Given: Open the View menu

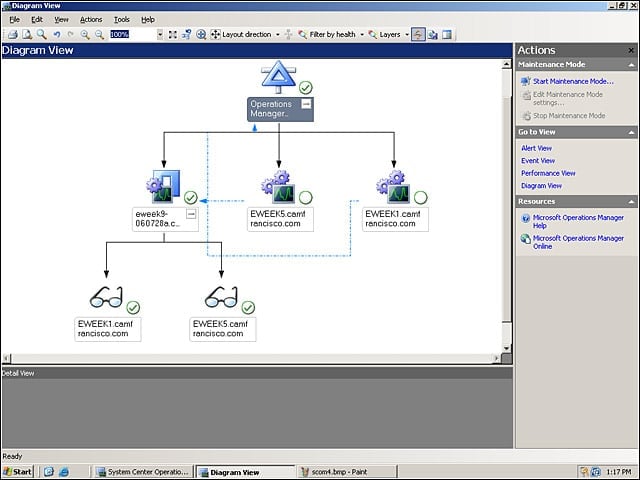Looking at the screenshot, I should tap(61, 19).
